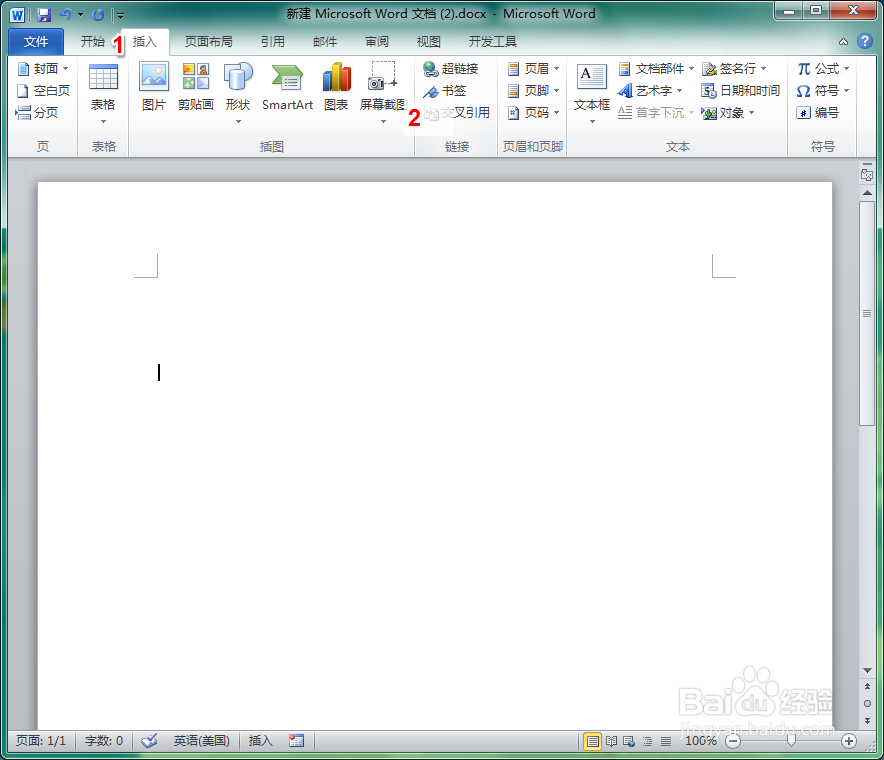Expand the 页眉 header dropdown

coord(556,69)
